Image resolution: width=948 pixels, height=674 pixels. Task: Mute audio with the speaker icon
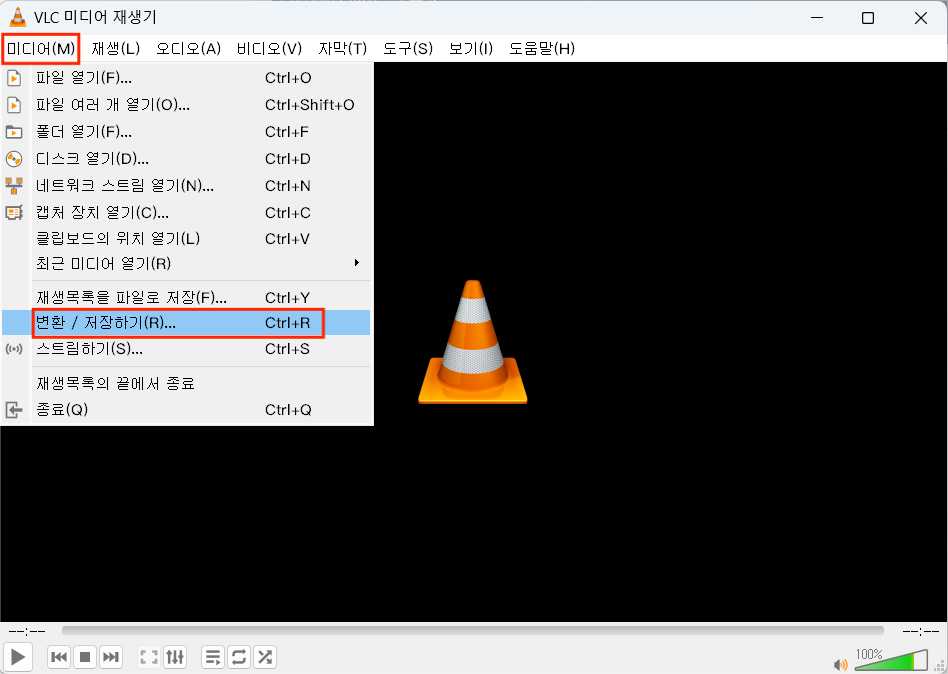point(841,663)
